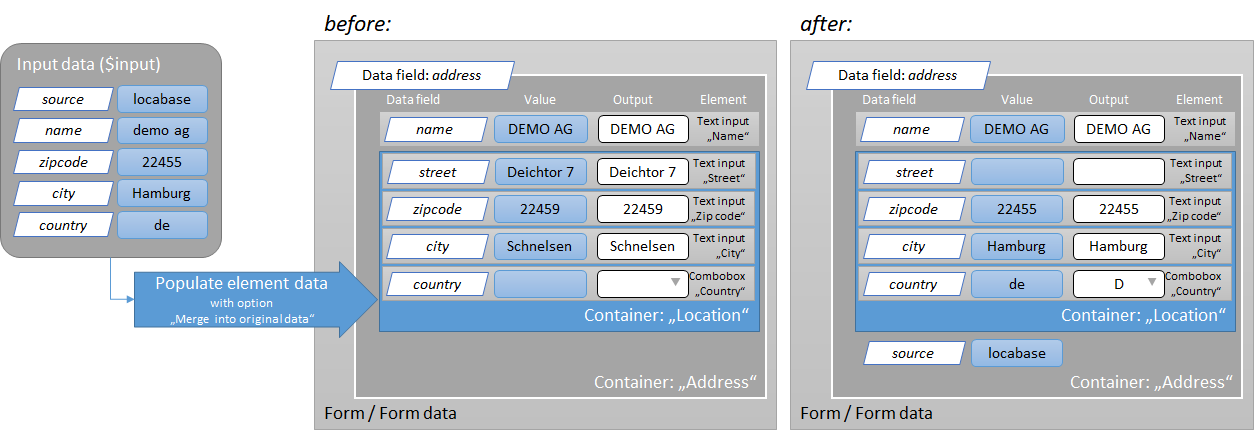
Task: Select empty street value cell in after panel
Action: click(1017, 172)
